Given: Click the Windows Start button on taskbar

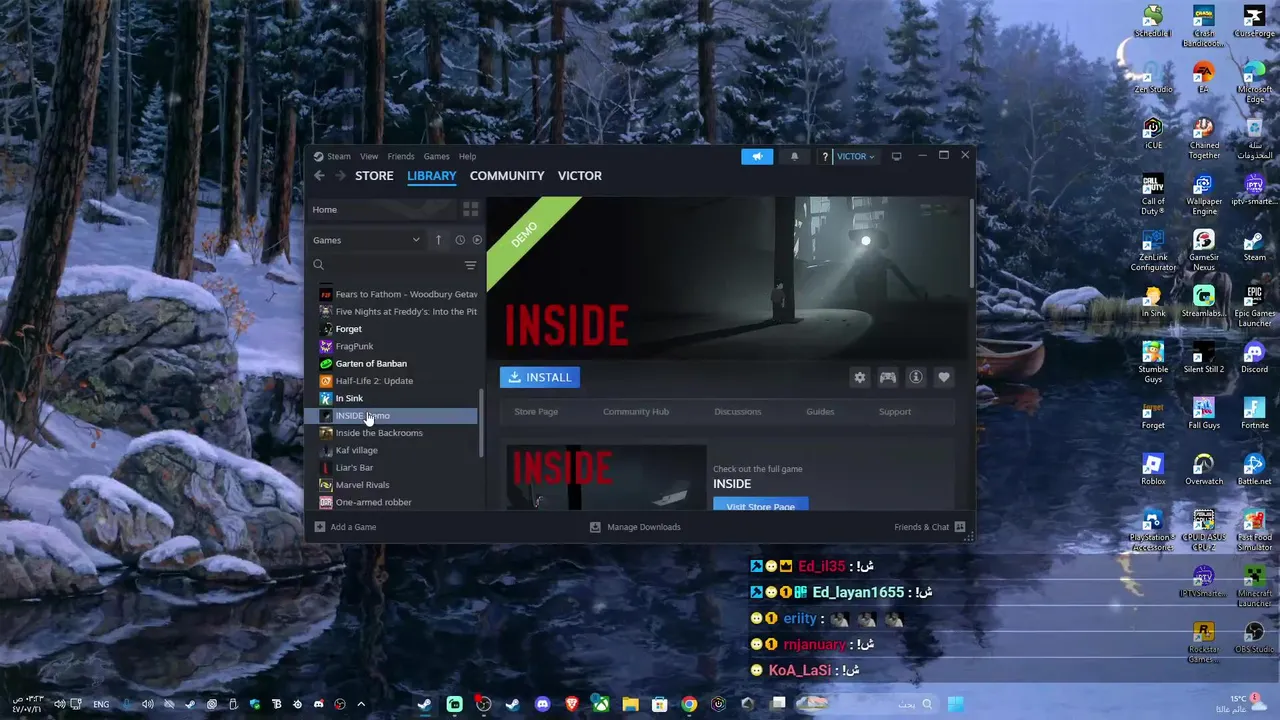Looking at the screenshot, I should pyautogui.click(x=956, y=704).
